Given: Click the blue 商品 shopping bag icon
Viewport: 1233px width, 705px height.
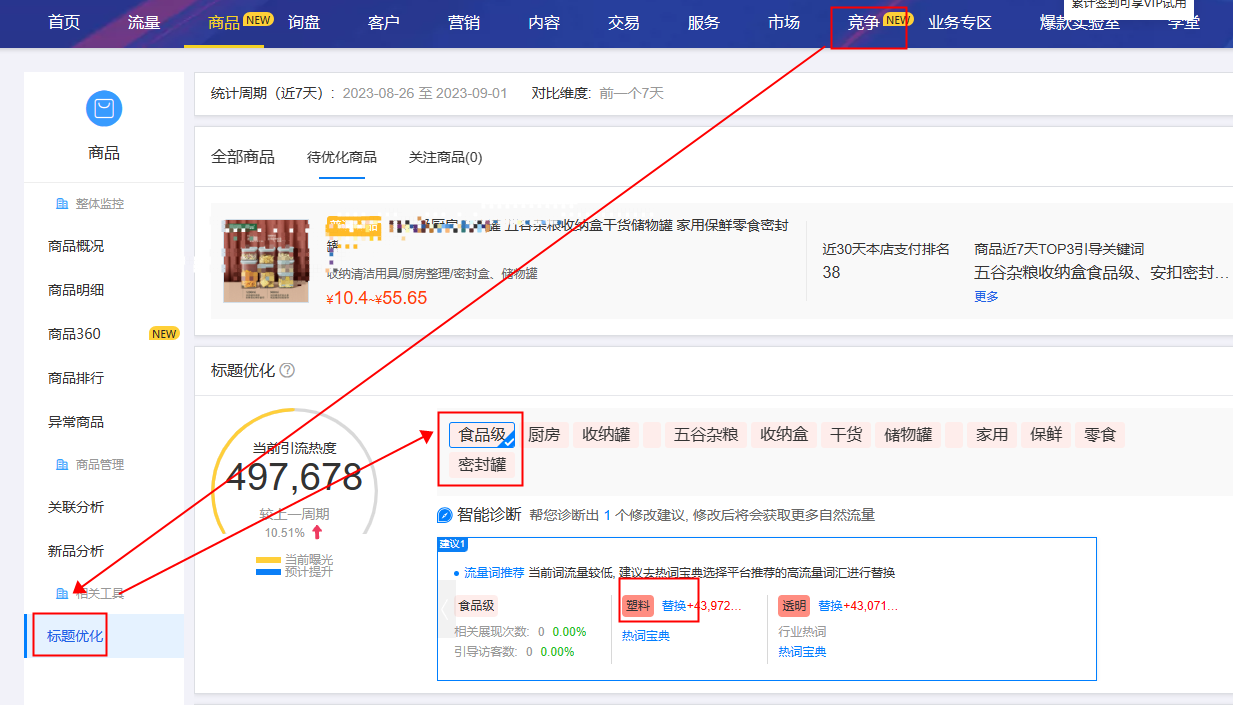Looking at the screenshot, I should tap(104, 109).
